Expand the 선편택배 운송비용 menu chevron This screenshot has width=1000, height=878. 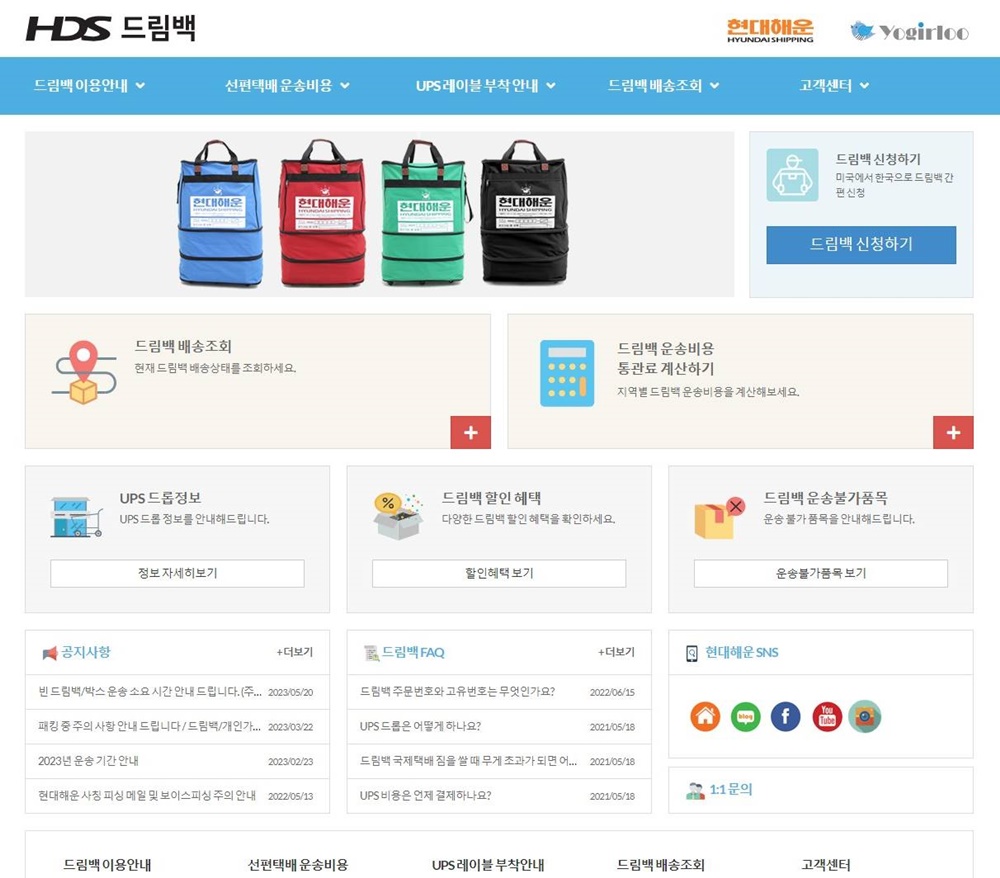point(345,85)
